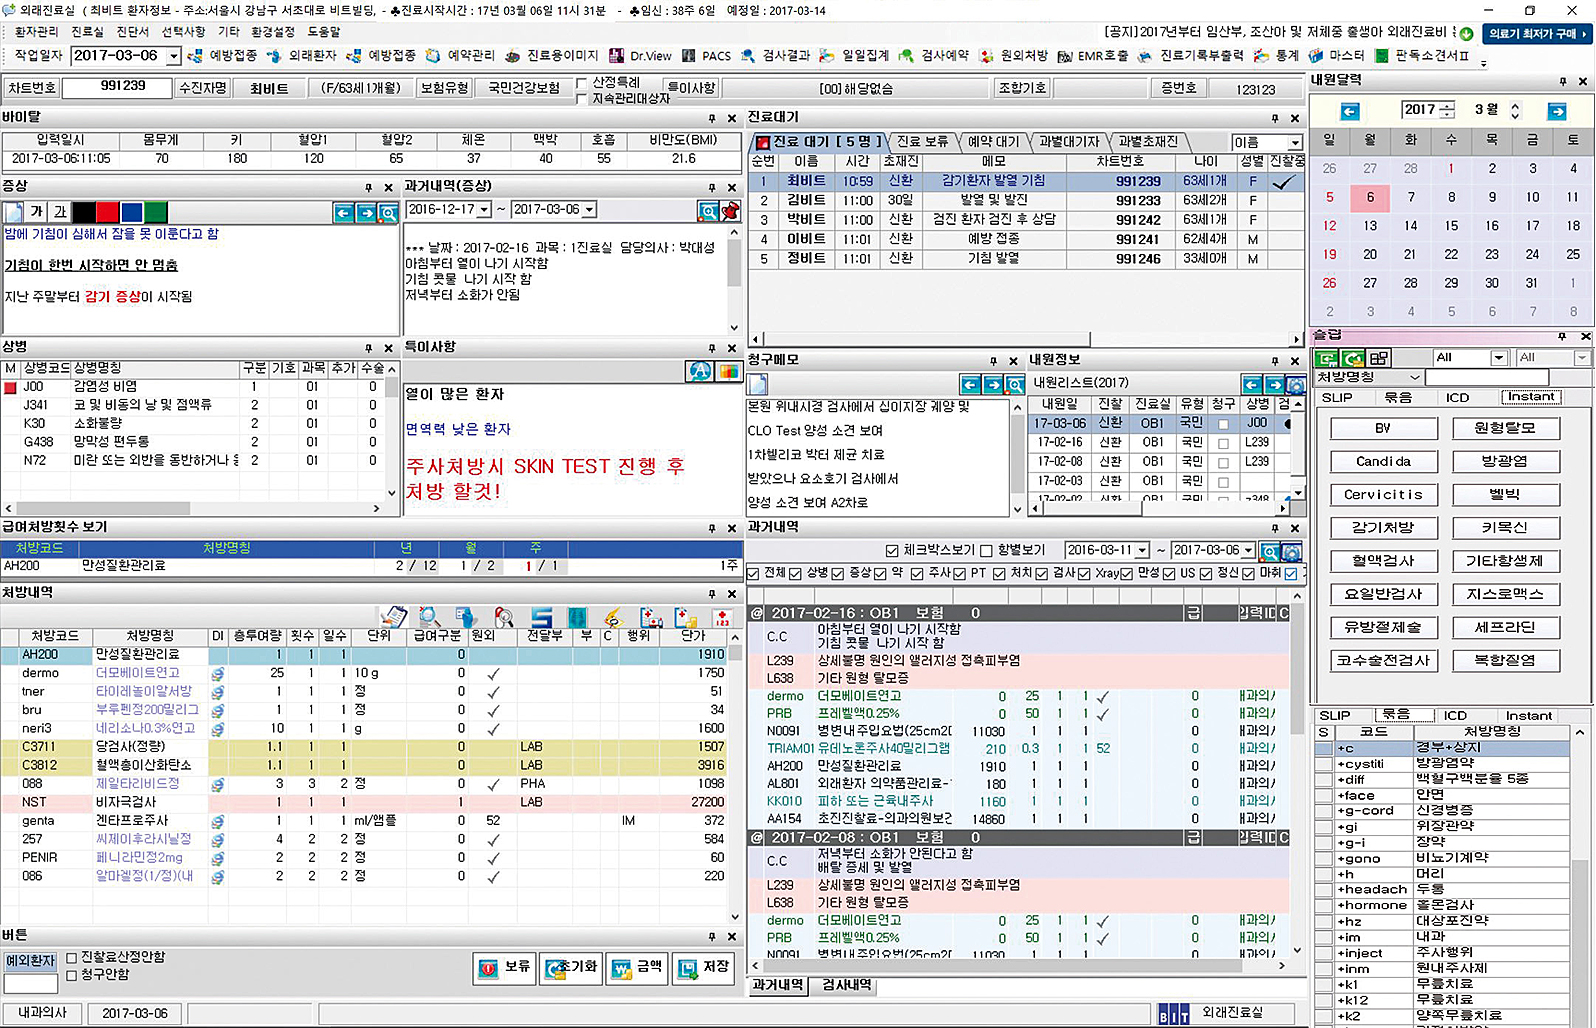
Task: Open the Dr.View toolbar icon
Action: point(641,56)
